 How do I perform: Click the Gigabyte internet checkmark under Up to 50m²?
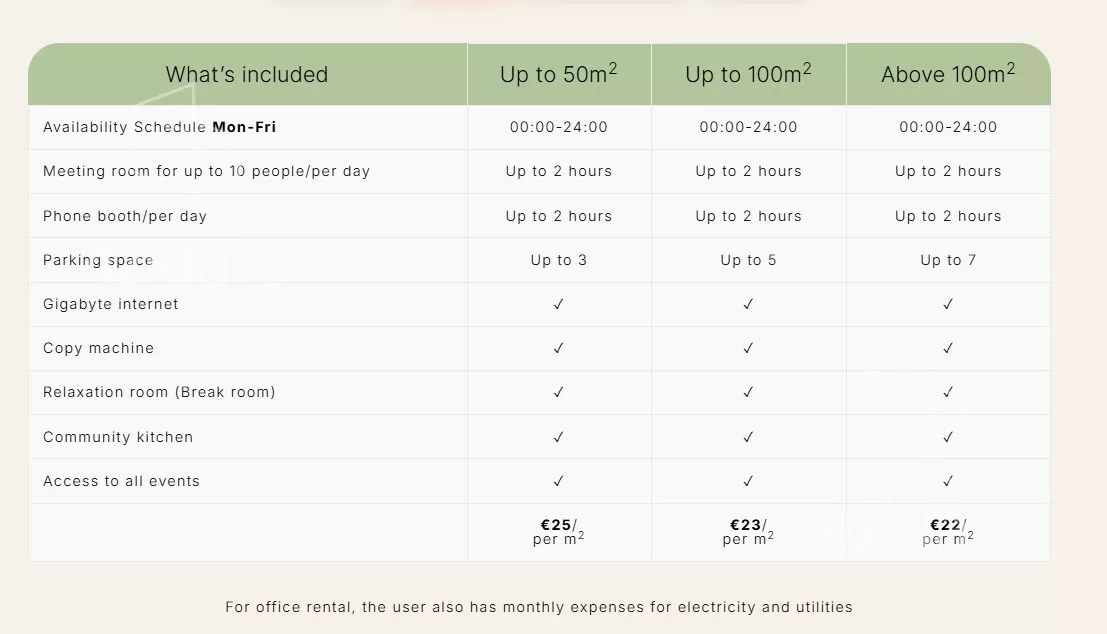(559, 304)
